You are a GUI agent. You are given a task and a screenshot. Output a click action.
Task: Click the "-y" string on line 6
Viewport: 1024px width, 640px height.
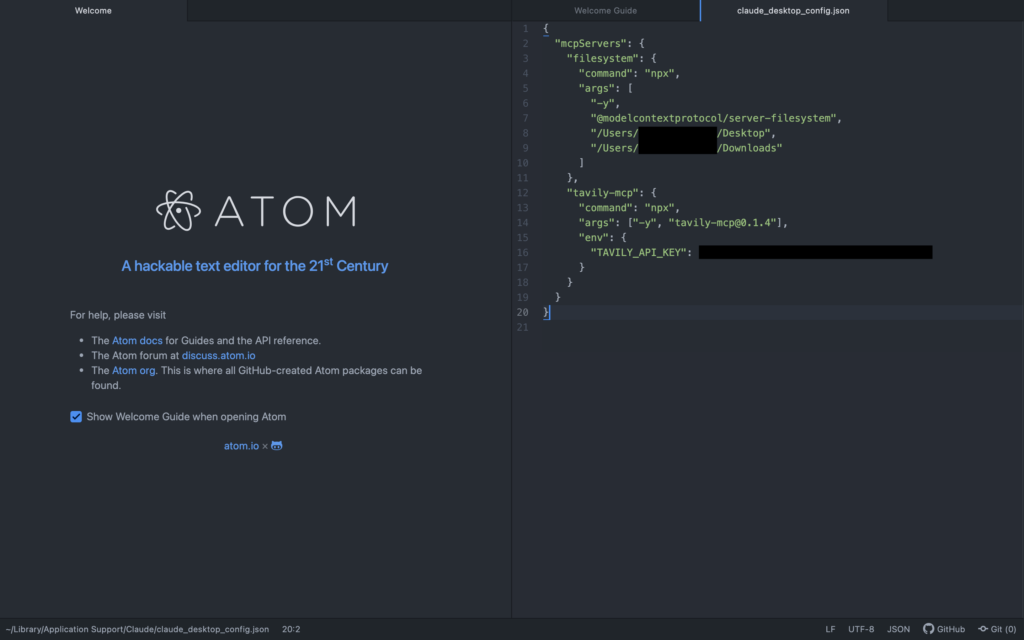pos(603,103)
